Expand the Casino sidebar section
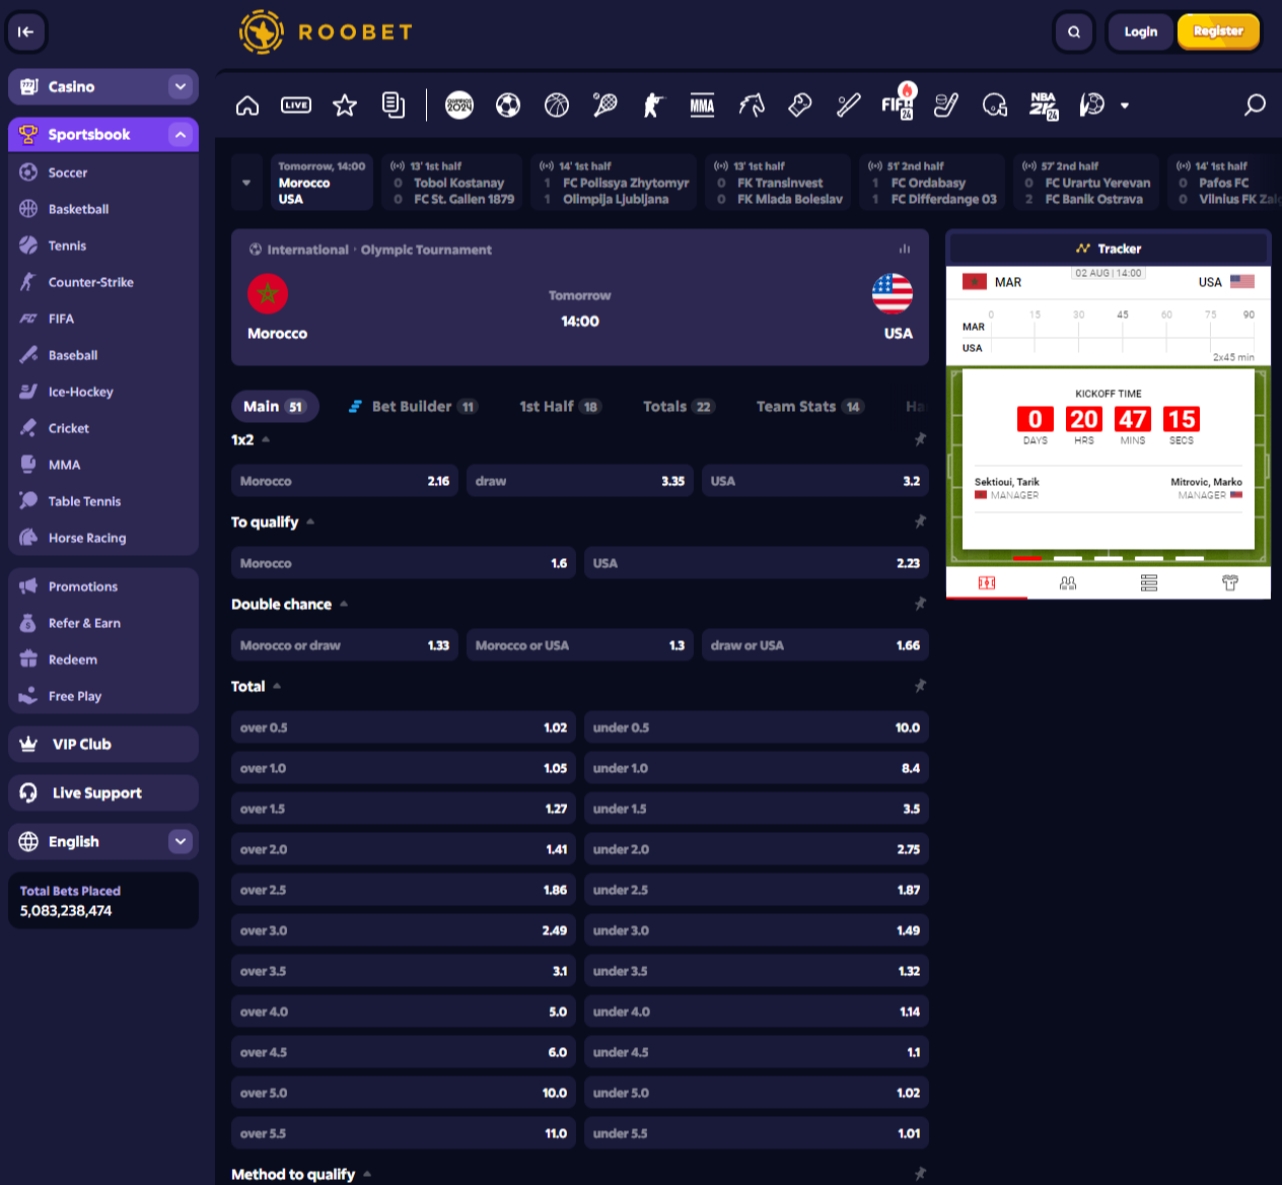Screen dimensions: 1282x1185 (180, 87)
